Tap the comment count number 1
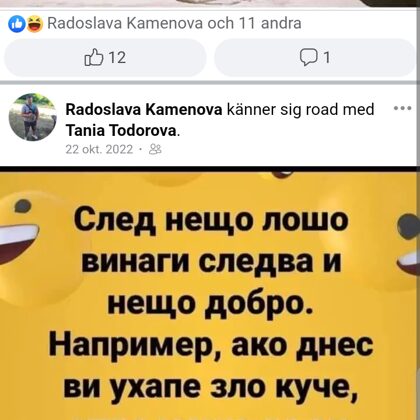This screenshot has width=420, height=420. click(x=327, y=58)
